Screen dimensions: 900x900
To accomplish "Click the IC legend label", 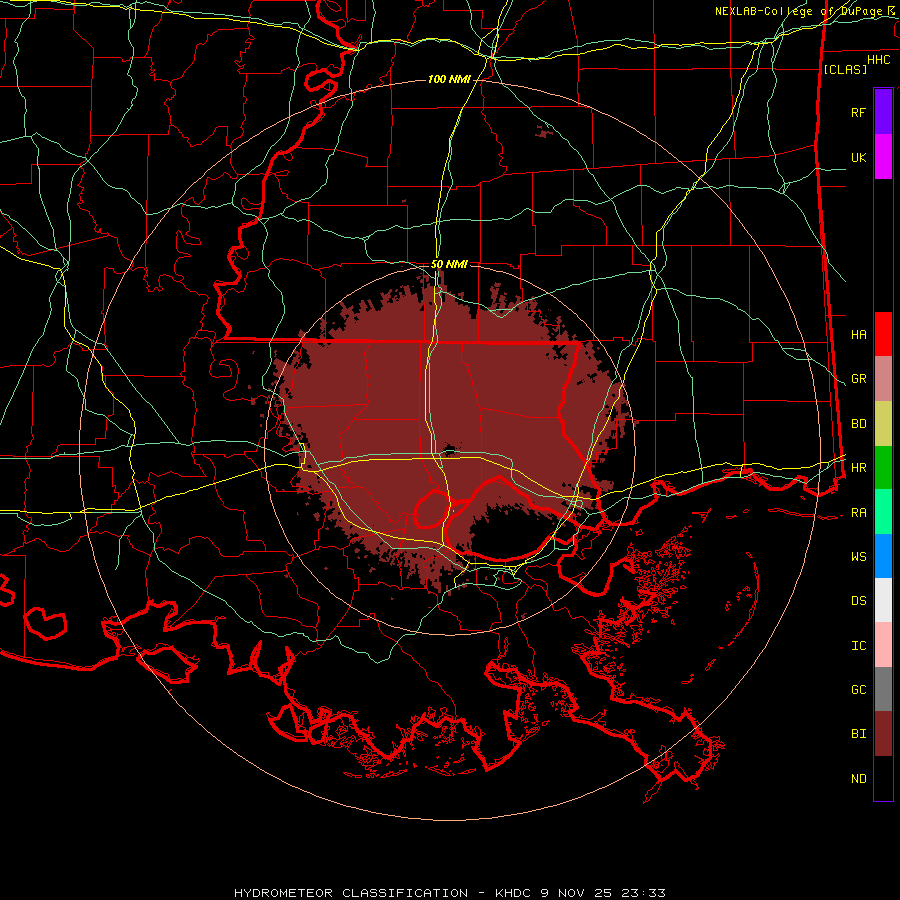I will [859, 646].
